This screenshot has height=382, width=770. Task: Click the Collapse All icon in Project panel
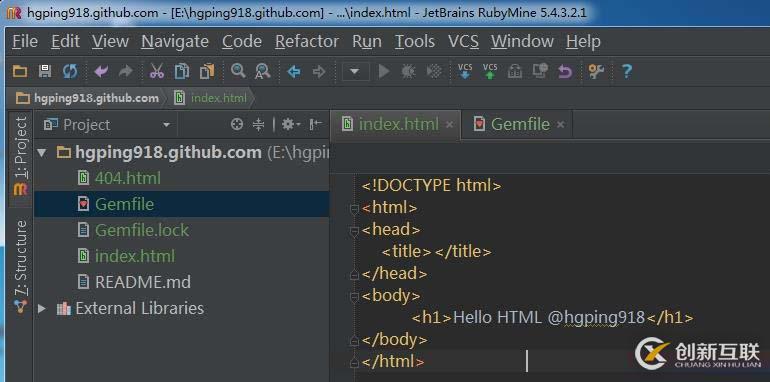click(258, 125)
